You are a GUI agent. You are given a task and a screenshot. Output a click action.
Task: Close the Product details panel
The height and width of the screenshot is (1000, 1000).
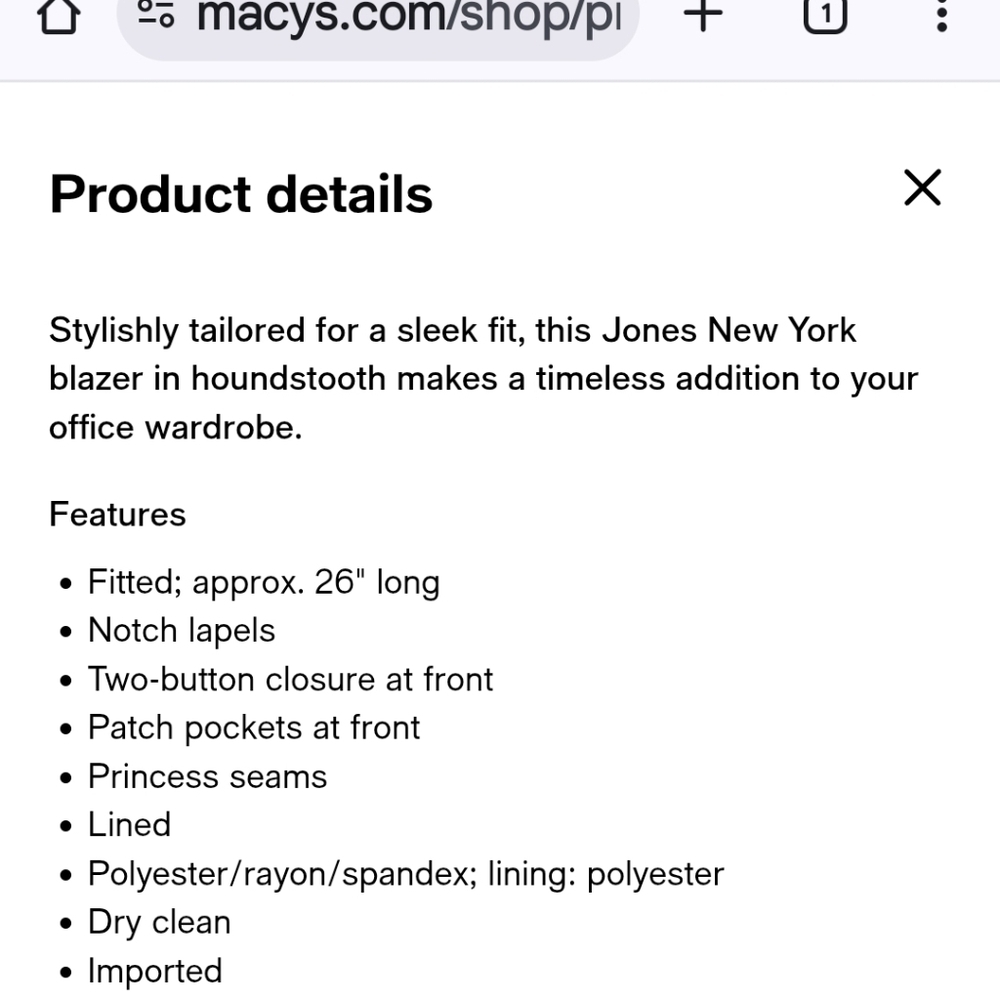click(x=922, y=188)
